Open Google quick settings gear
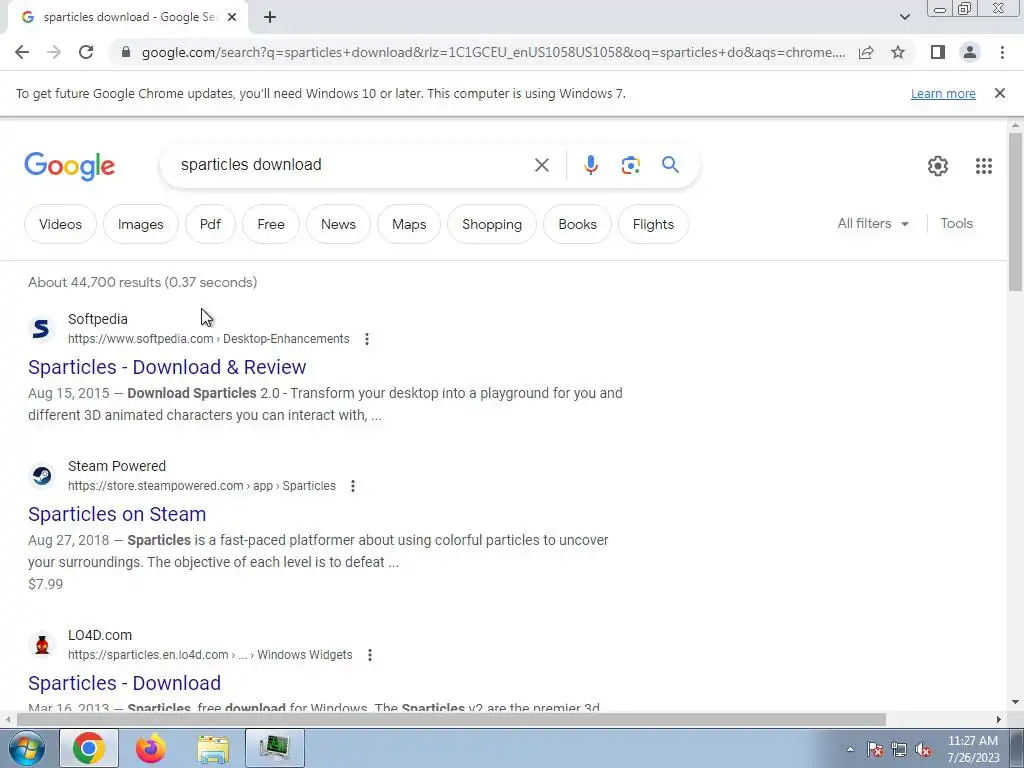This screenshot has height=768, width=1024. coord(938,166)
